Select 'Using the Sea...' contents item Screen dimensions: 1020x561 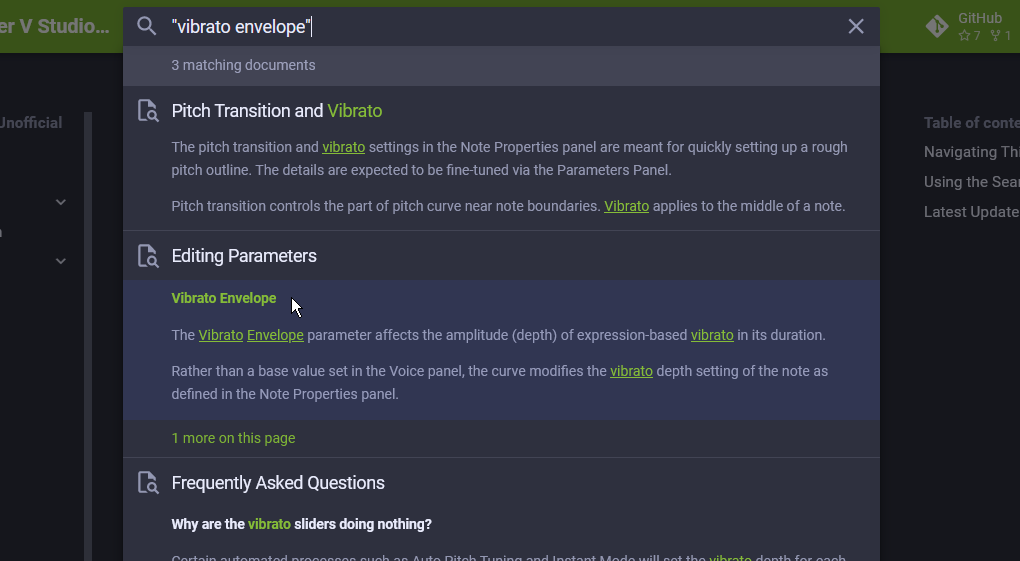(x=972, y=182)
